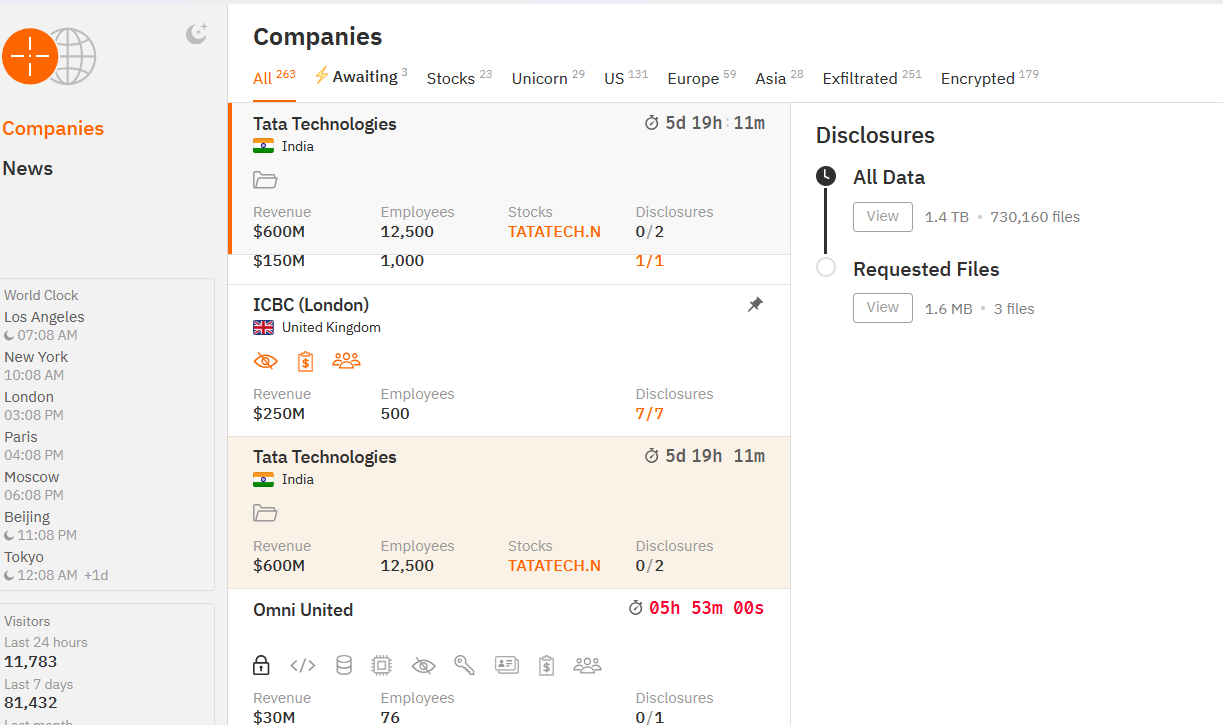This screenshot has height=725, width=1223.
Task: Click the CPU chip icon for Omni United
Action: [381, 665]
